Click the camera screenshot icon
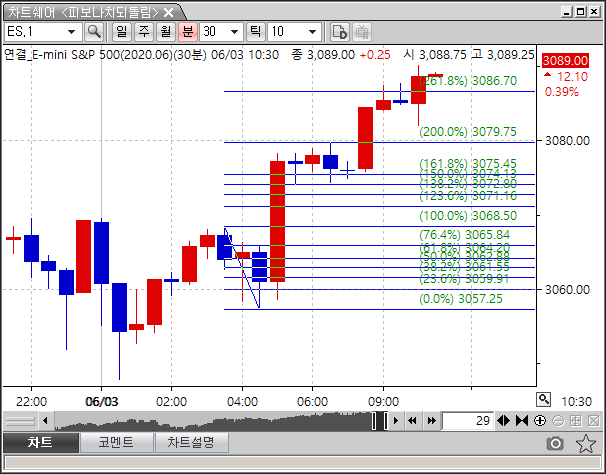This screenshot has height=474, width=606. click(x=554, y=443)
